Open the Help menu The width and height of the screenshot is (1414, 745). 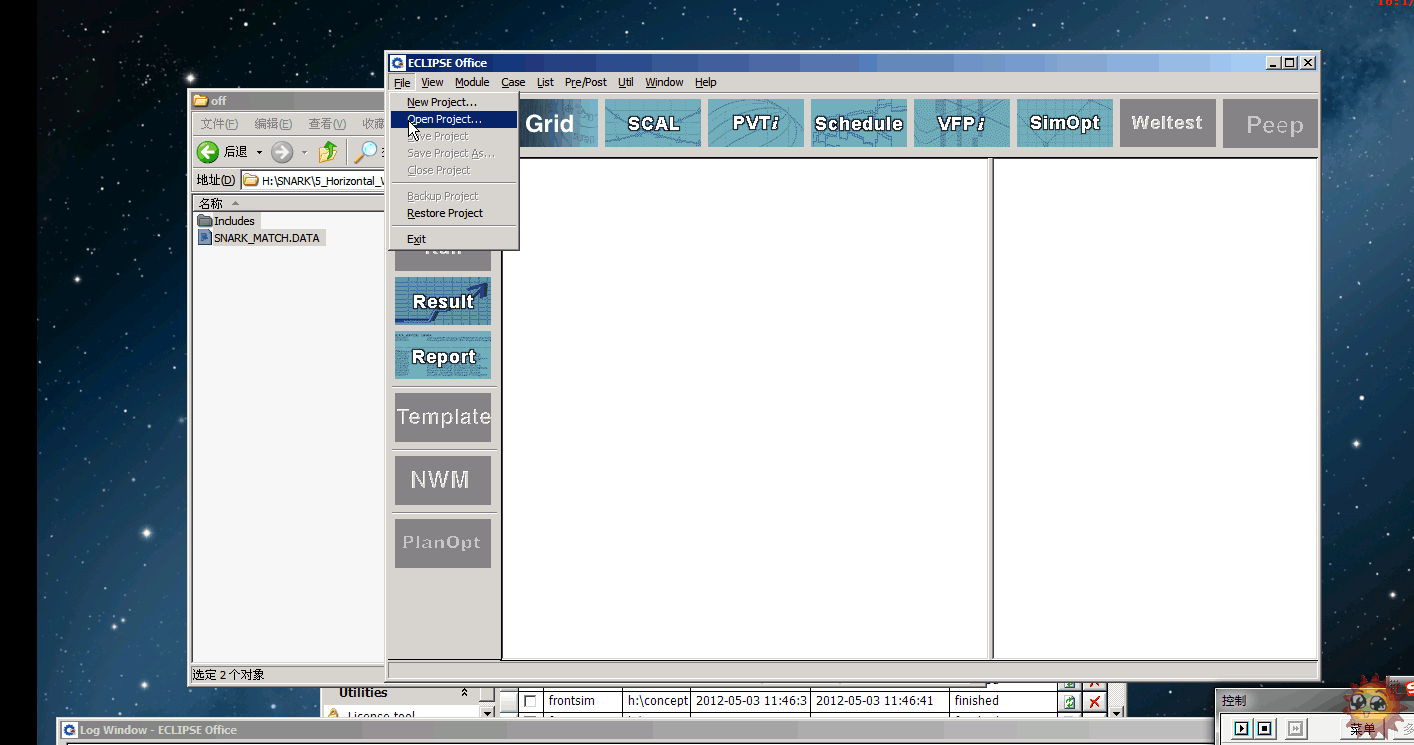click(706, 82)
